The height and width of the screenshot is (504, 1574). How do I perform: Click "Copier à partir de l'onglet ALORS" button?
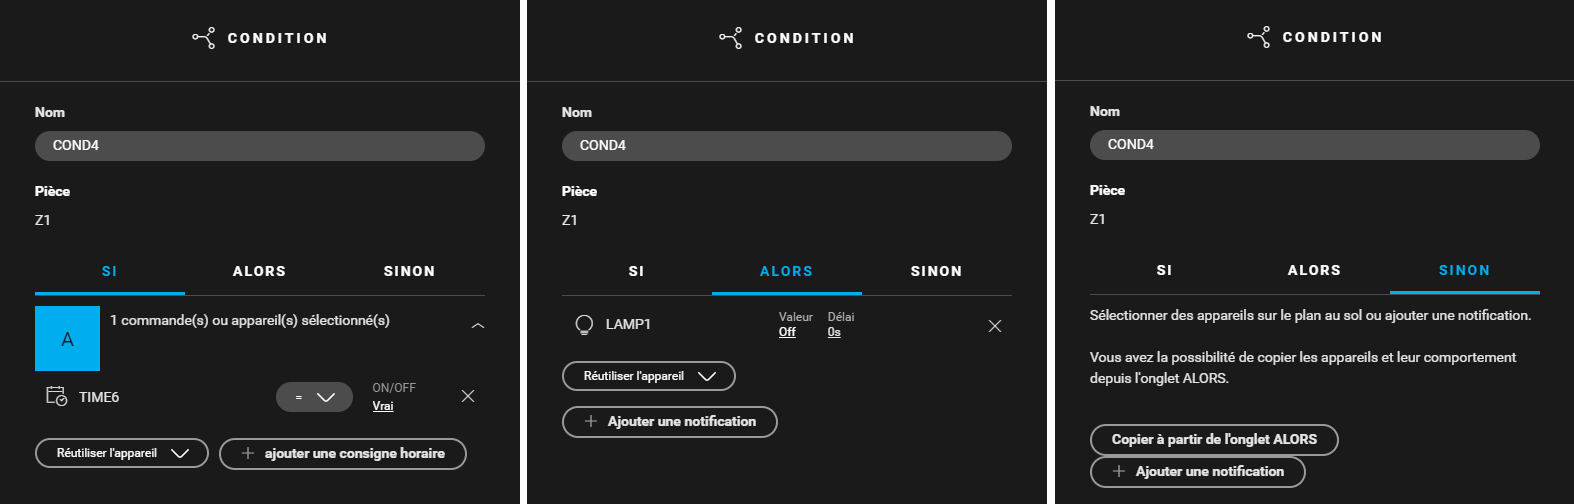pyautogui.click(x=1213, y=439)
